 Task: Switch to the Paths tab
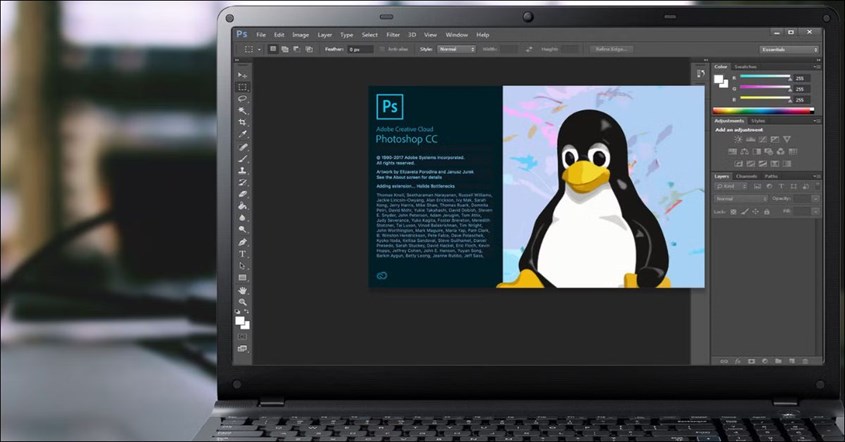tap(771, 176)
